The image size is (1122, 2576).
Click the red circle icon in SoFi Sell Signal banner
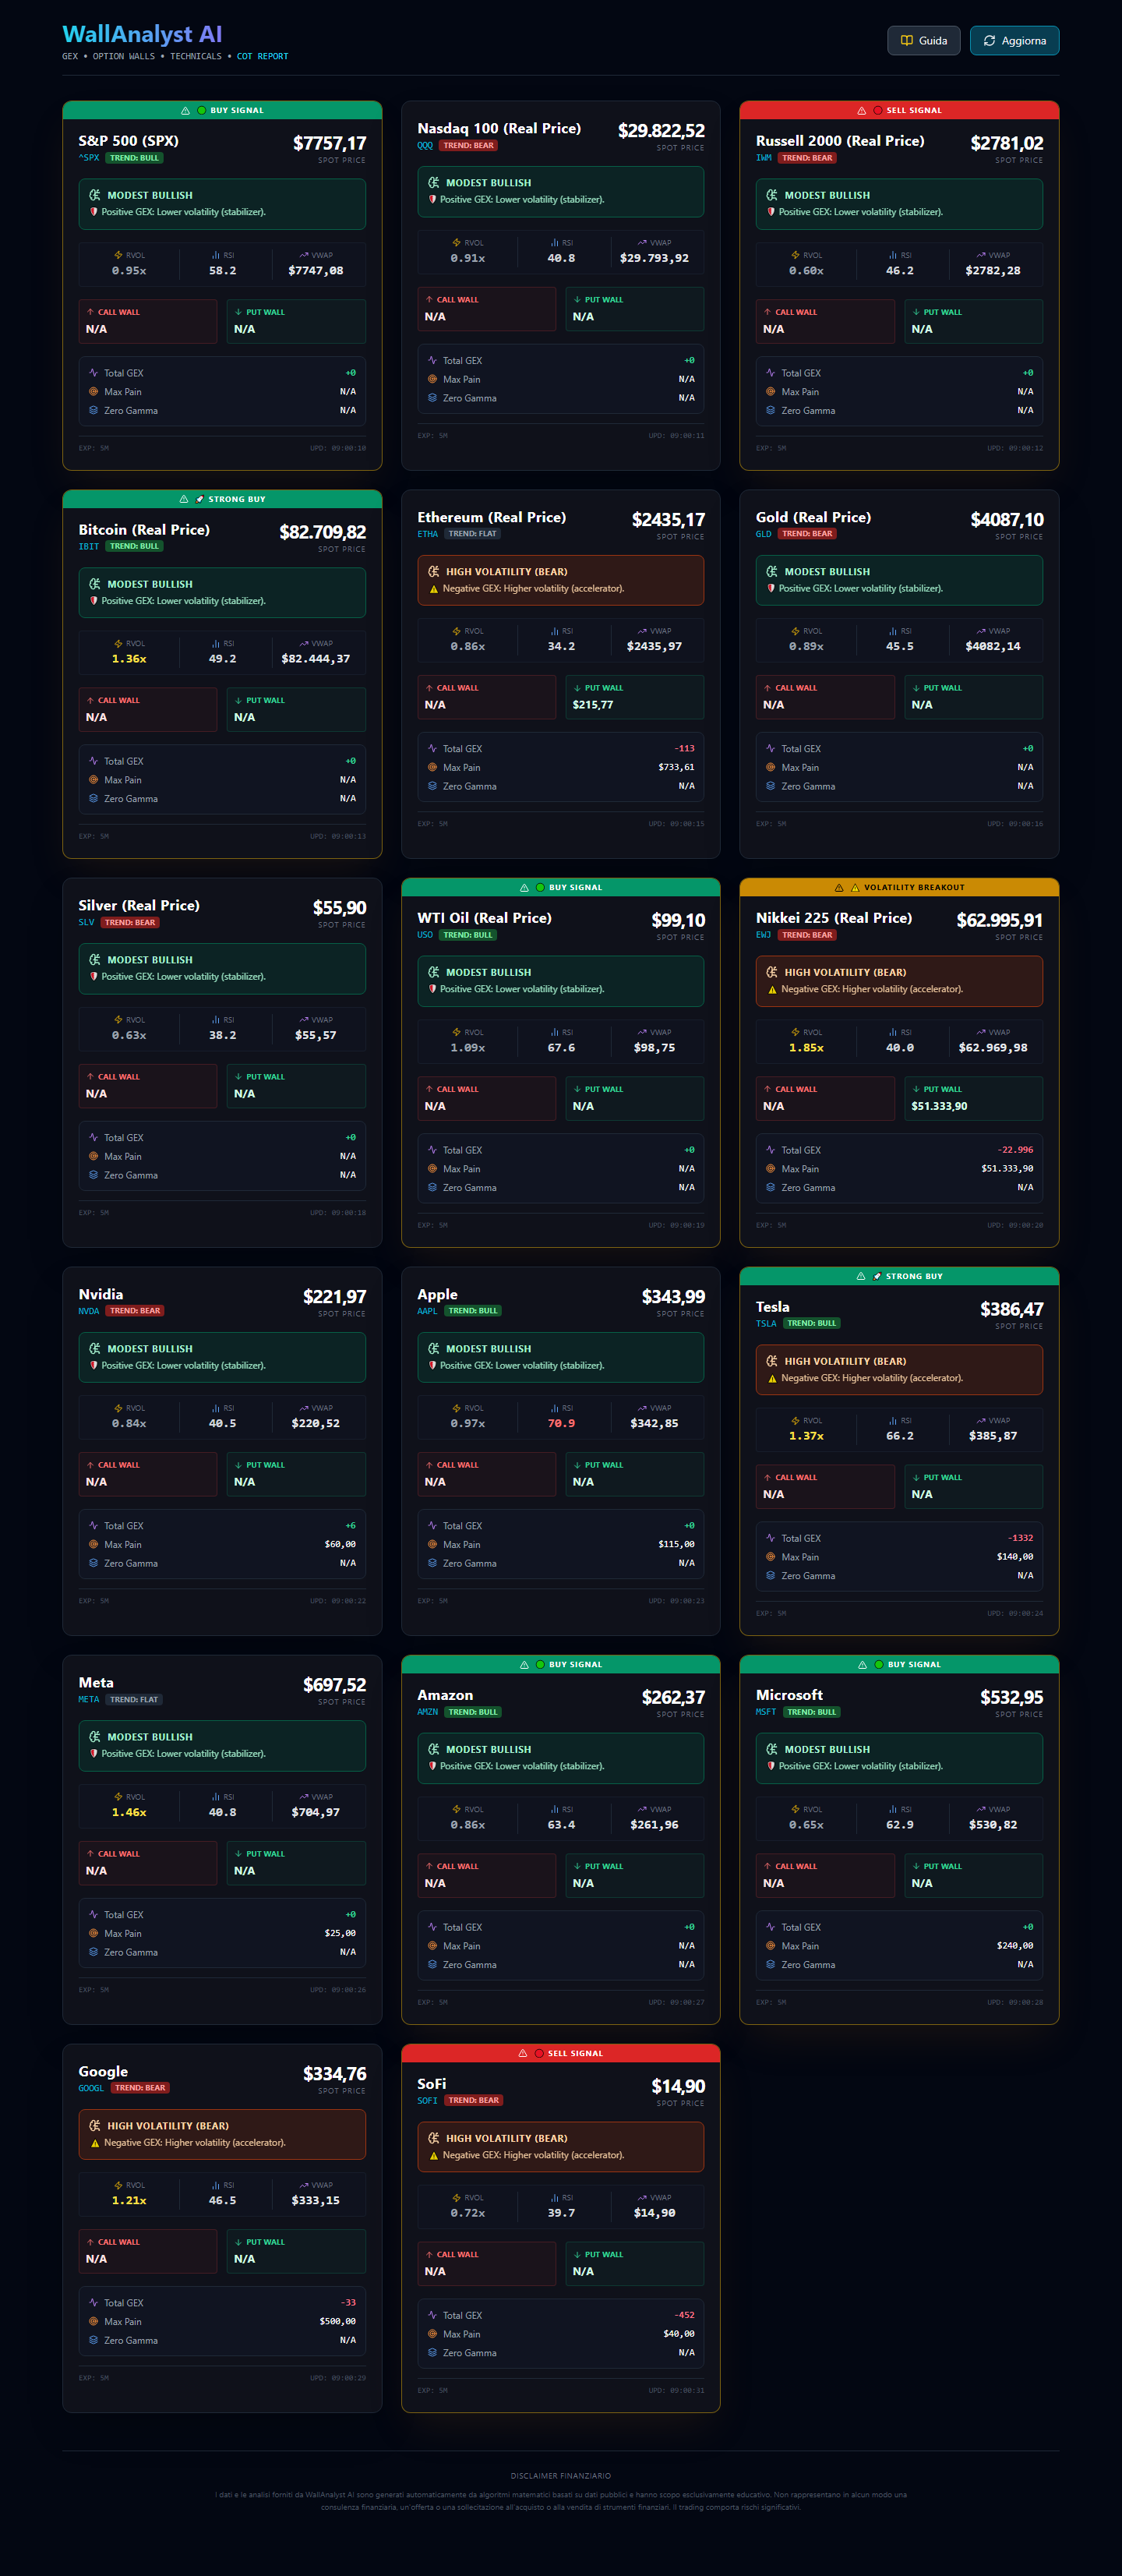(x=539, y=2053)
